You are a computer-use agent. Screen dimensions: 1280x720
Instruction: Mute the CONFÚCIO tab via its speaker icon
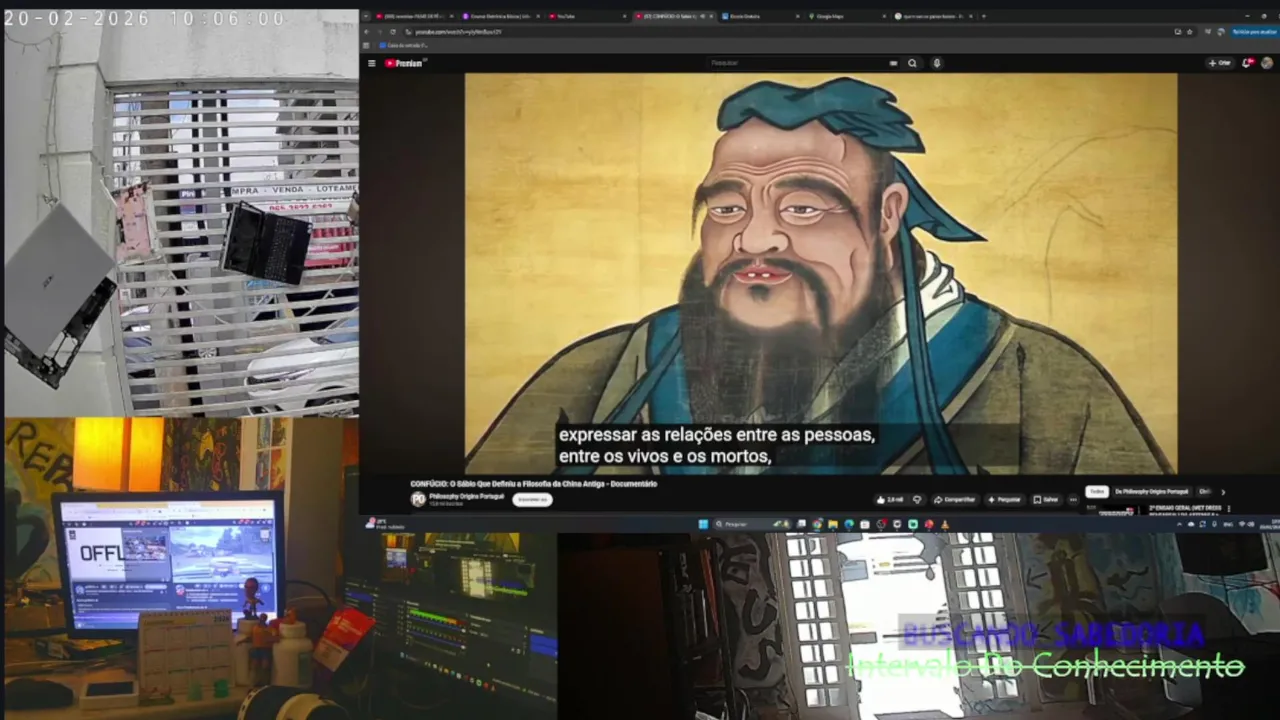coord(702,16)
